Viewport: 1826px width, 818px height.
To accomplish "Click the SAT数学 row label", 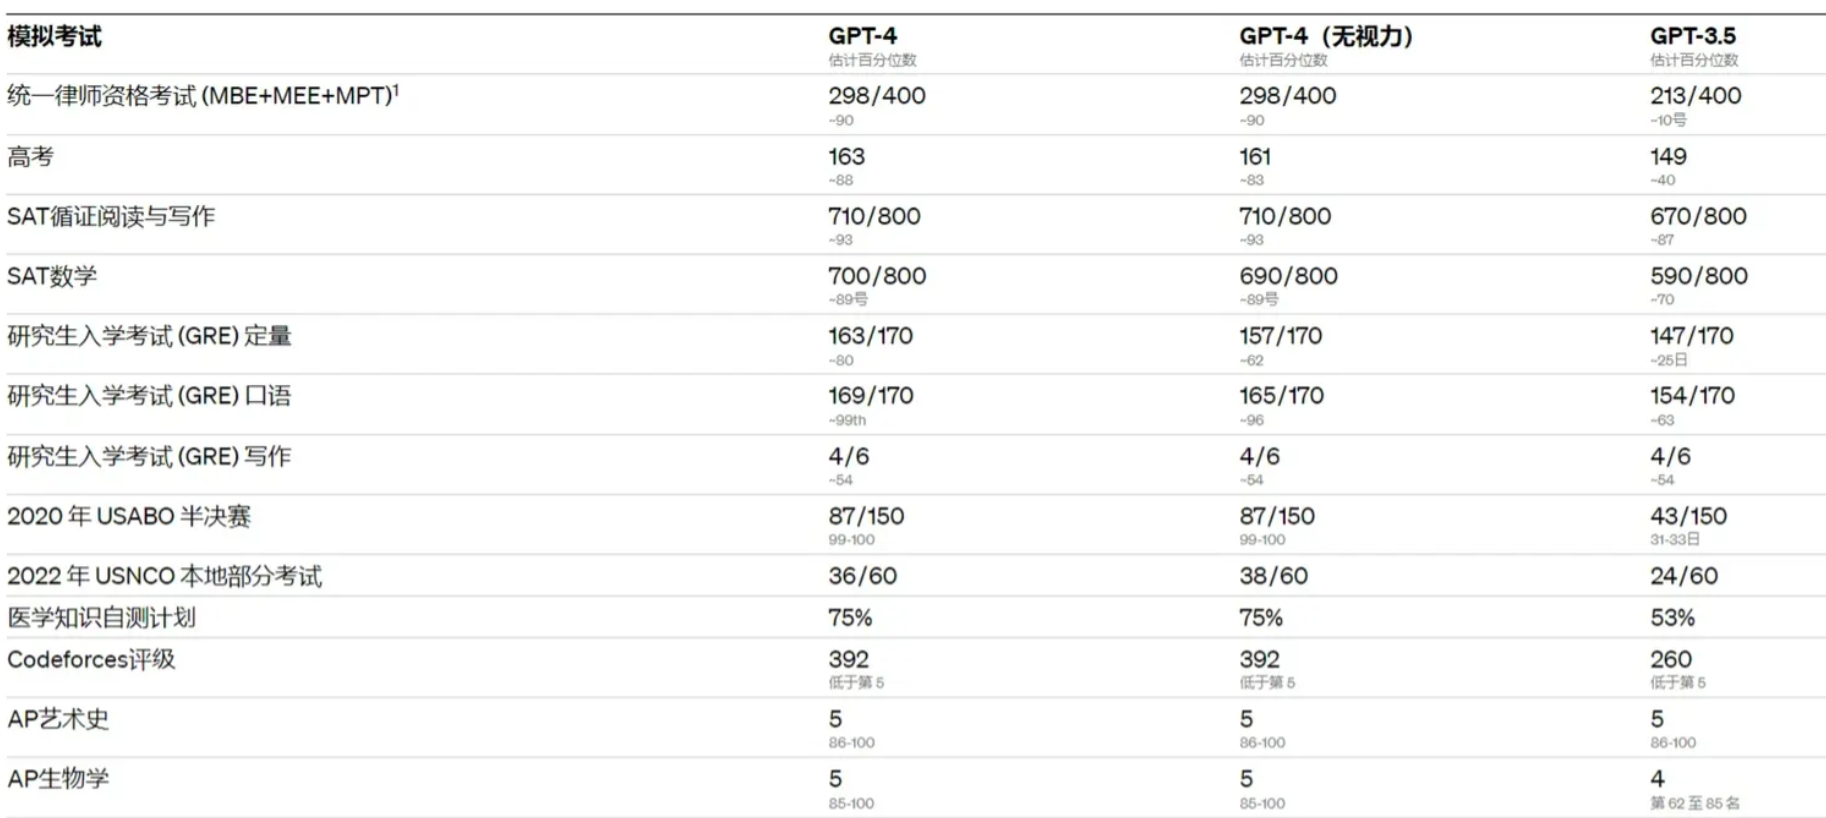I will point(52,276).
